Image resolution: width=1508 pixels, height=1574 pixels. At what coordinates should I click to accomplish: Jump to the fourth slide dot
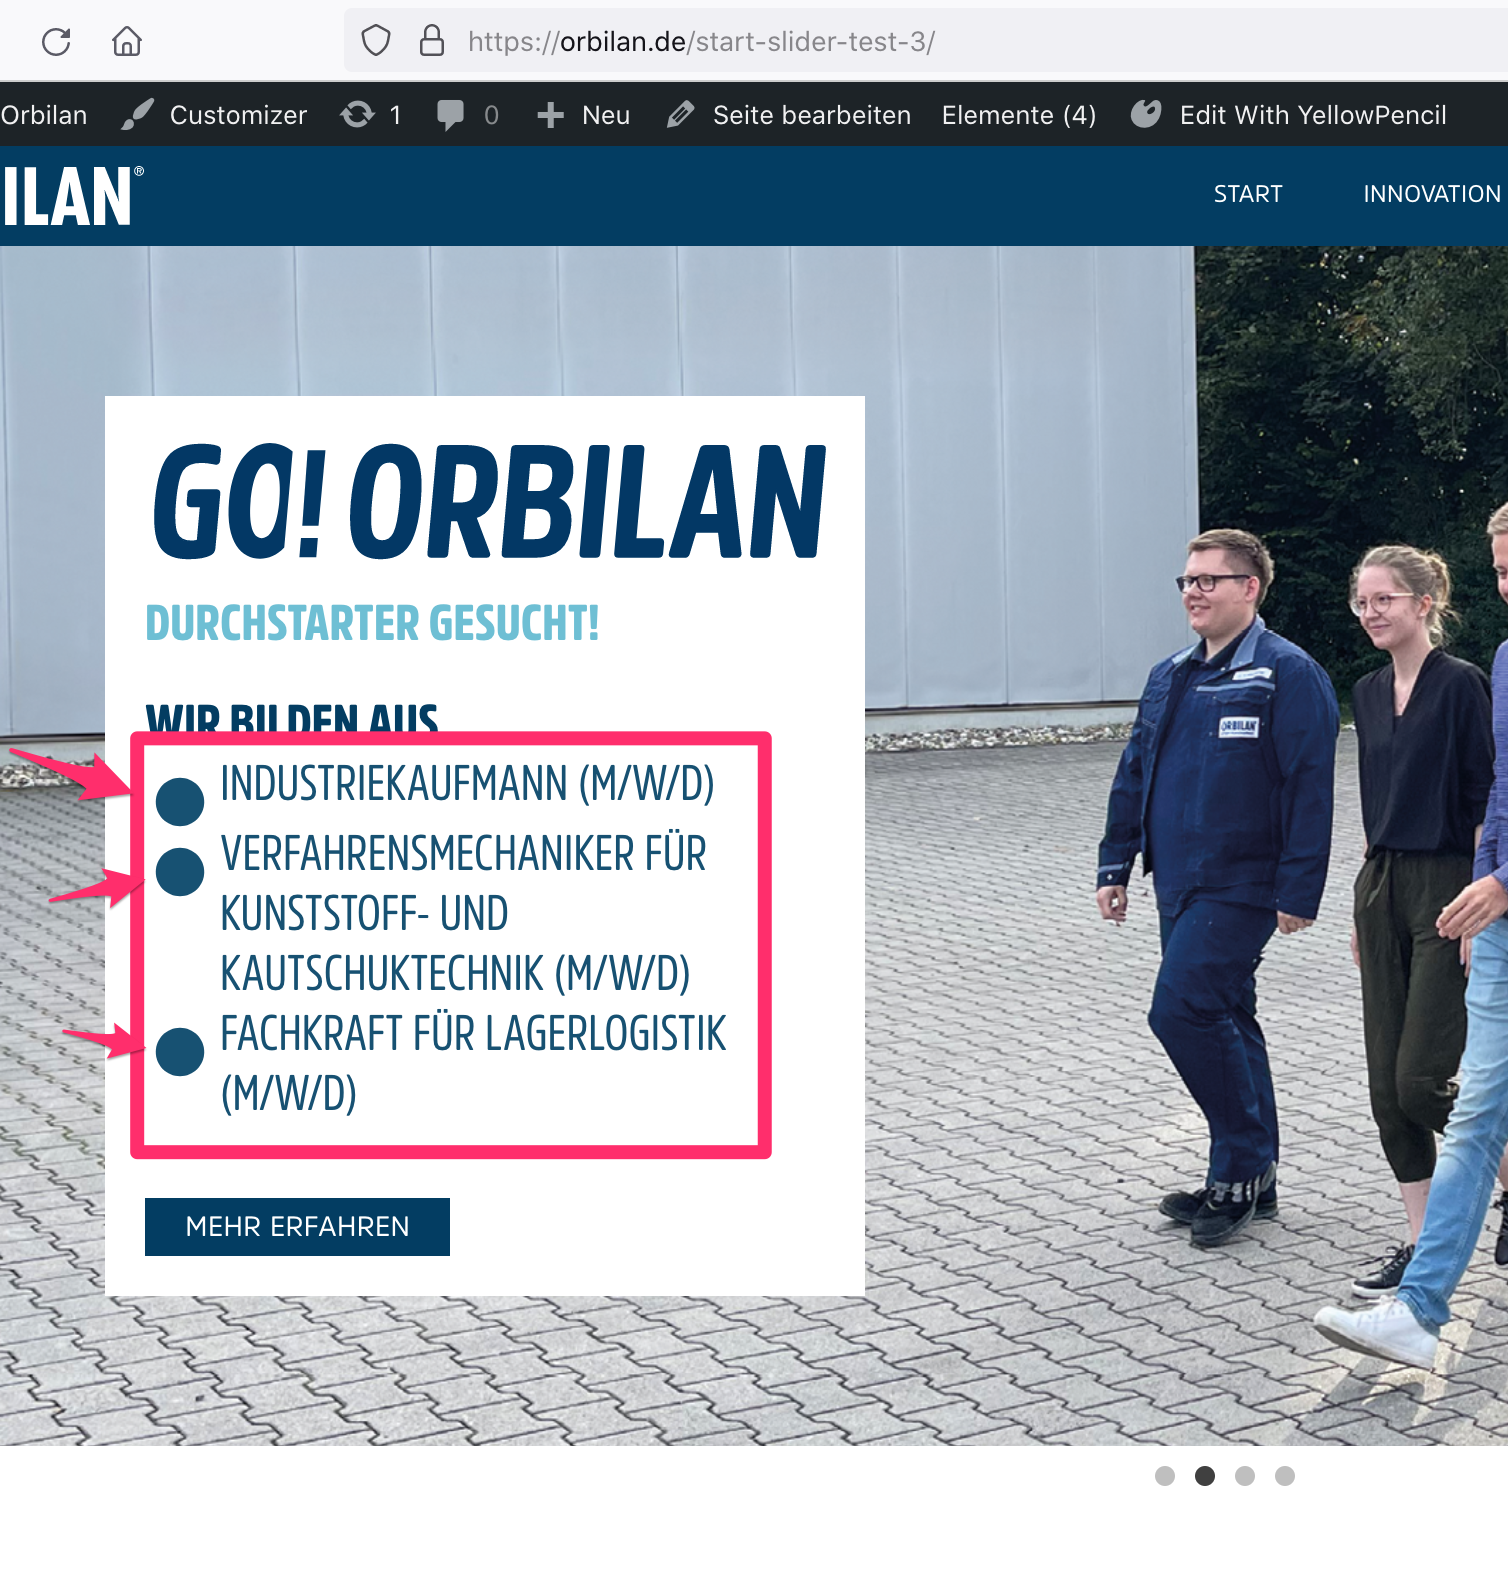pos(1285,1476)
